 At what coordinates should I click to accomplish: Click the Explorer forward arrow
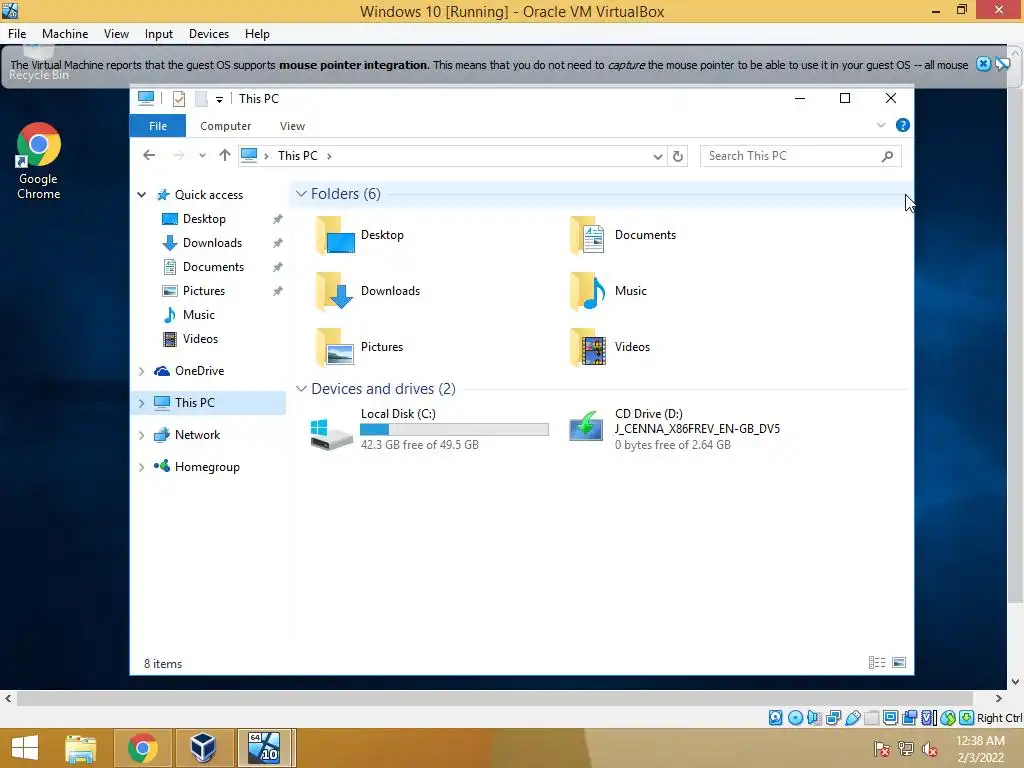coord(178,155)
